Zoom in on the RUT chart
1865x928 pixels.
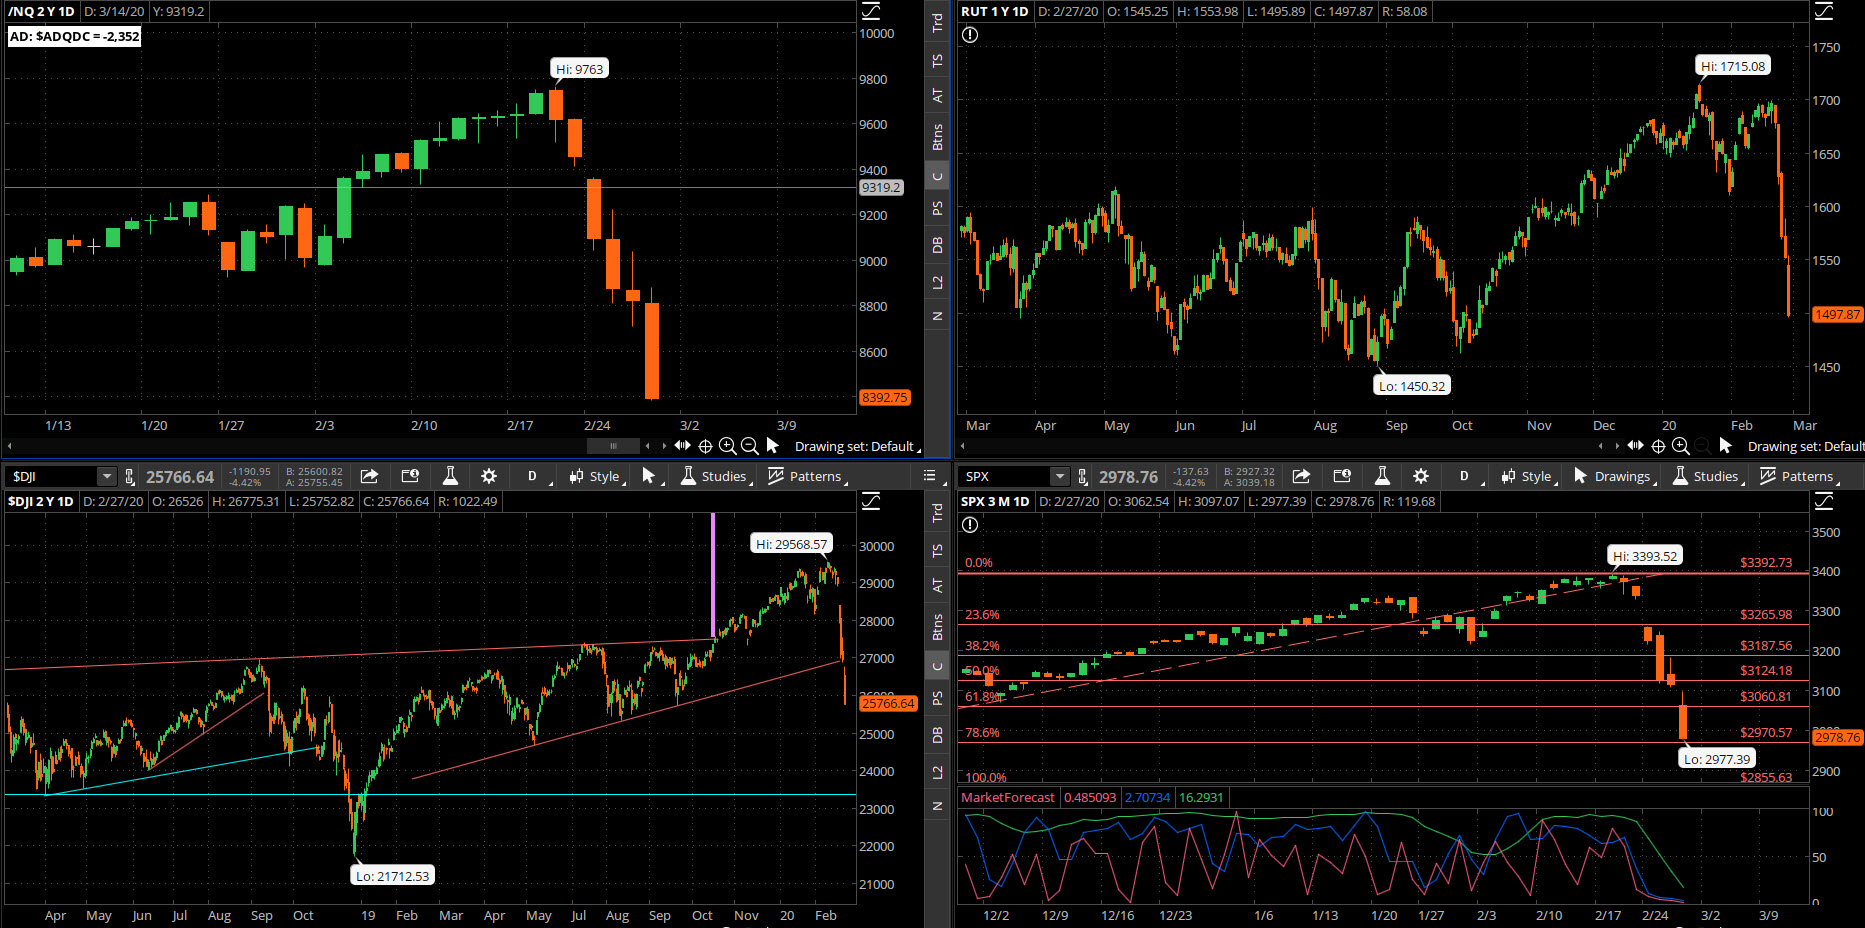[x=1681, y=446]
